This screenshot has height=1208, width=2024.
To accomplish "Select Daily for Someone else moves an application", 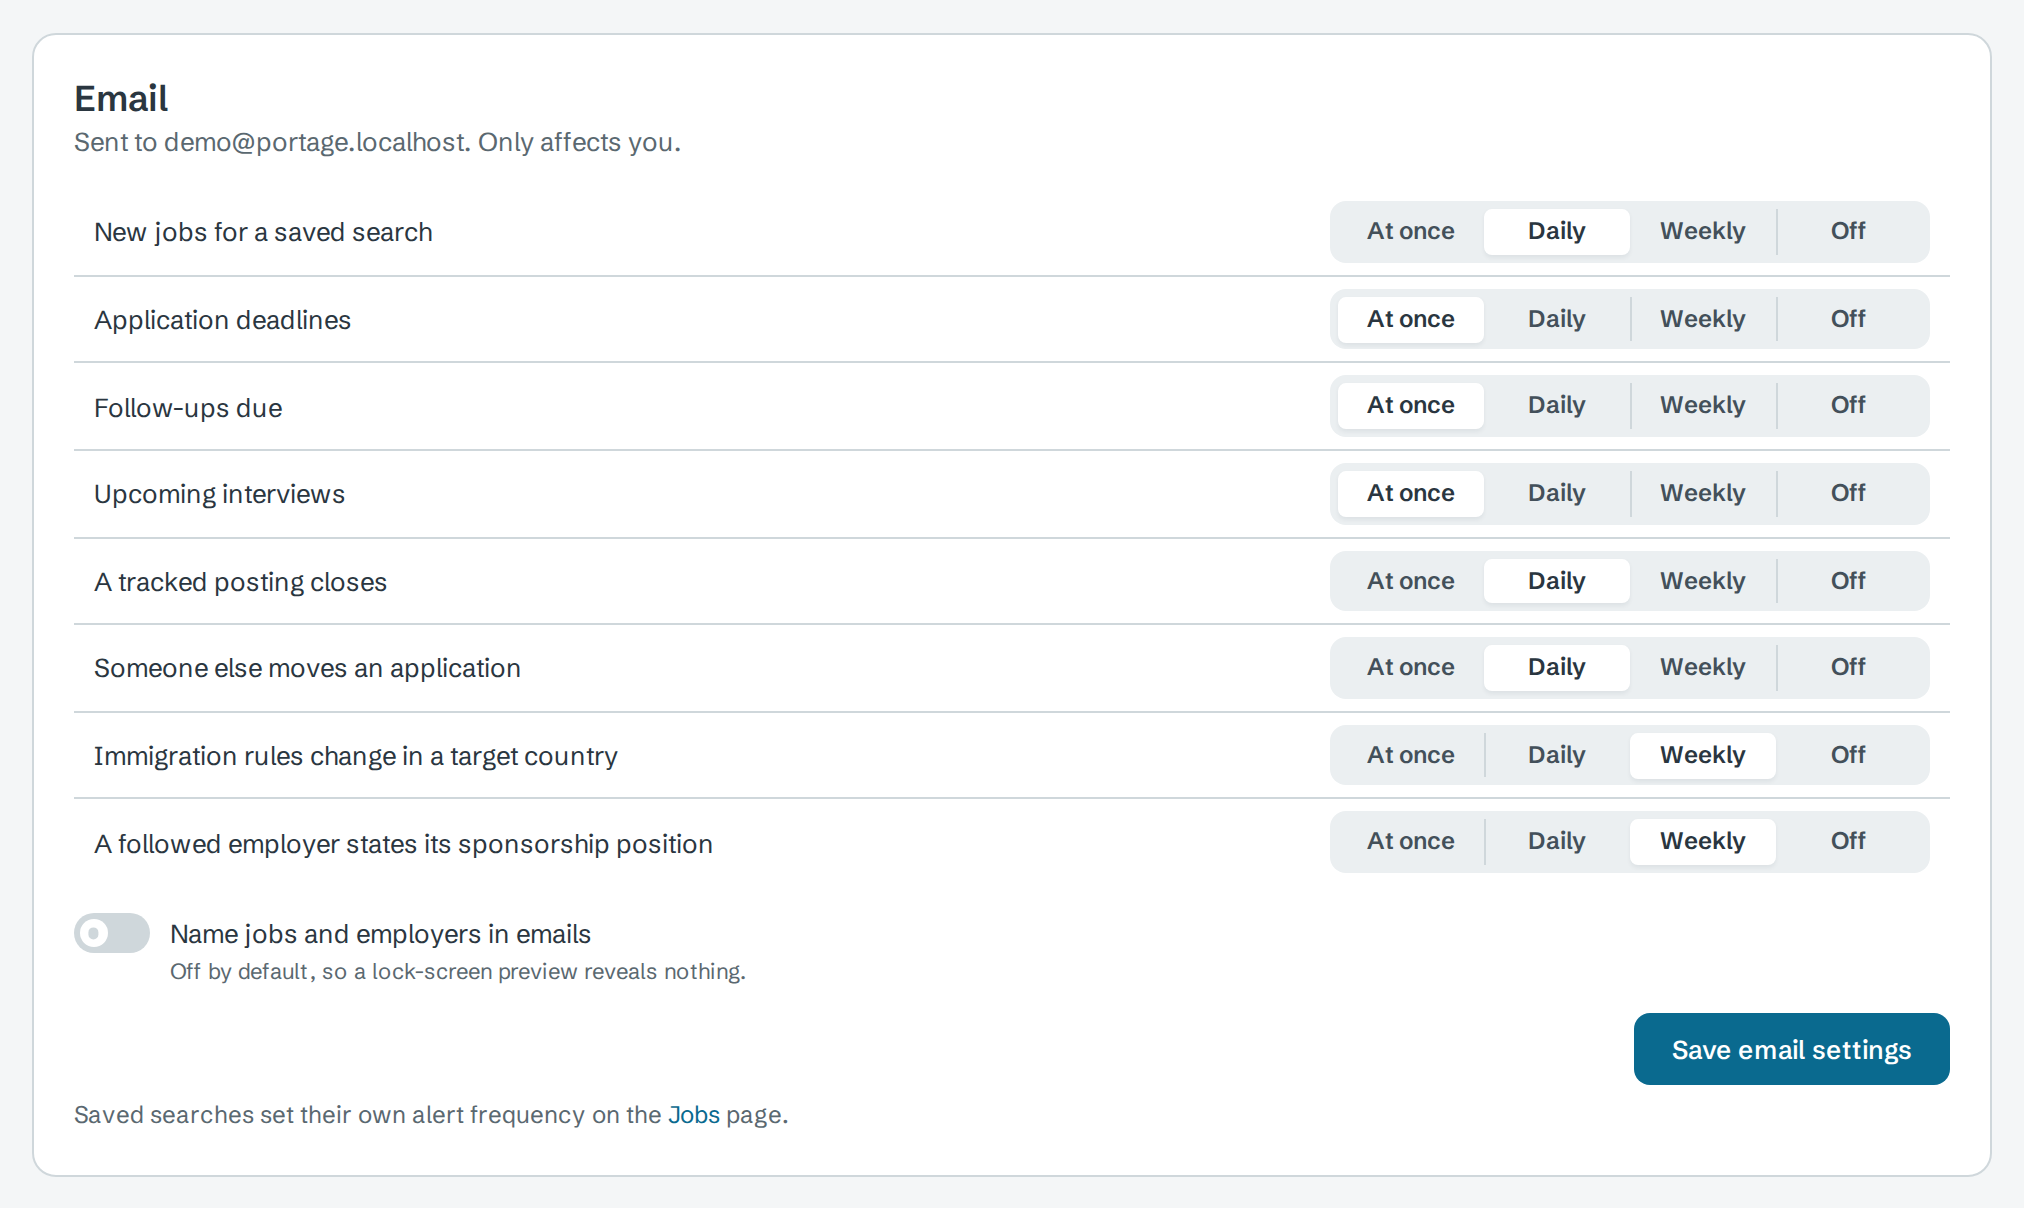I will (1556, 667).
